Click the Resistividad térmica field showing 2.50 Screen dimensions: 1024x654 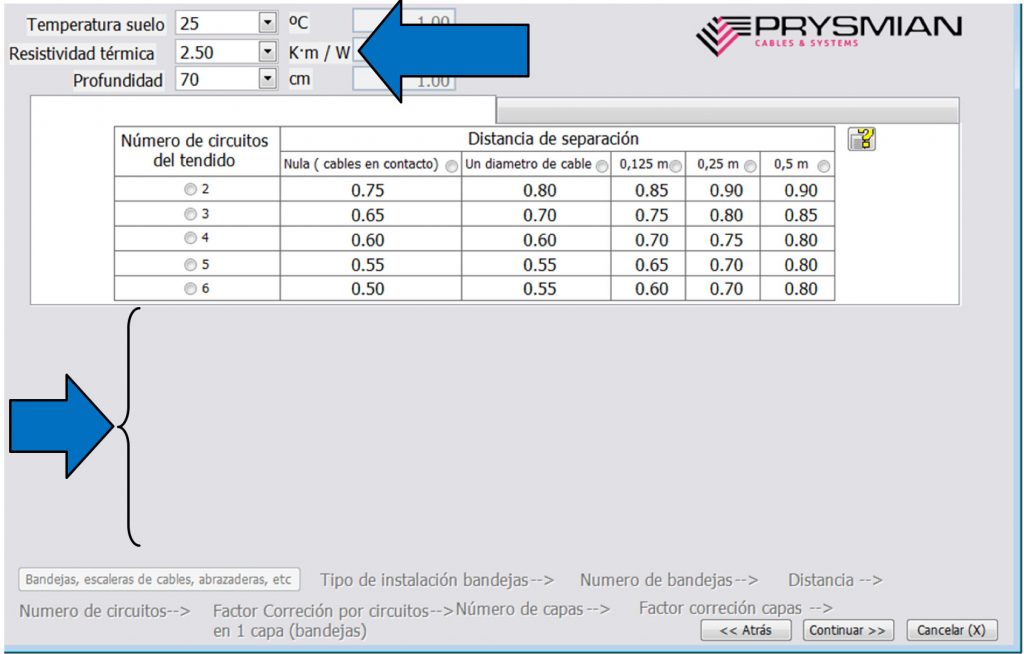[217, 52]
